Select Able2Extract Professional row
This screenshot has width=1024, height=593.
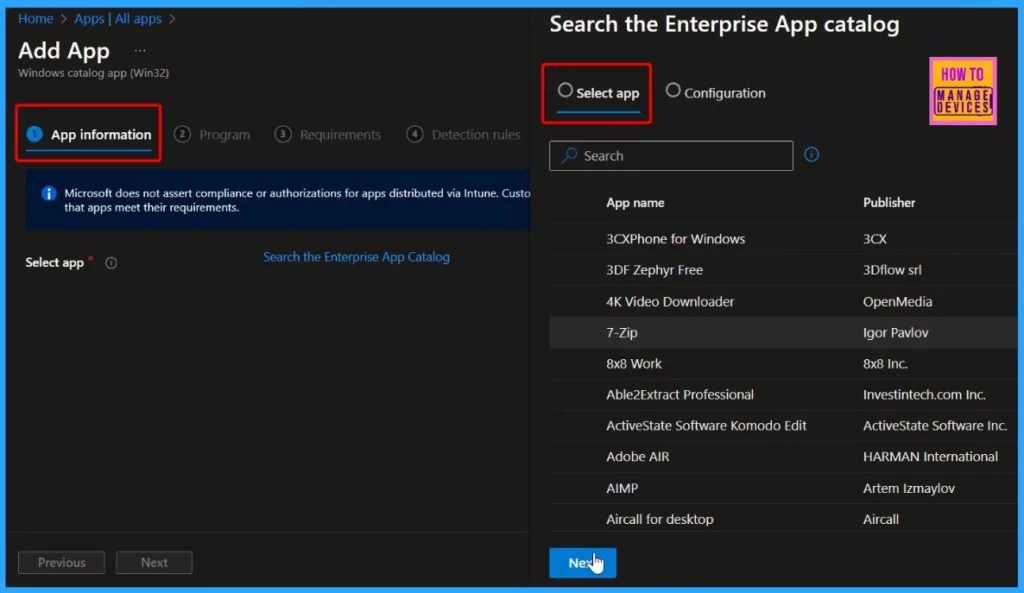(783, 394)
